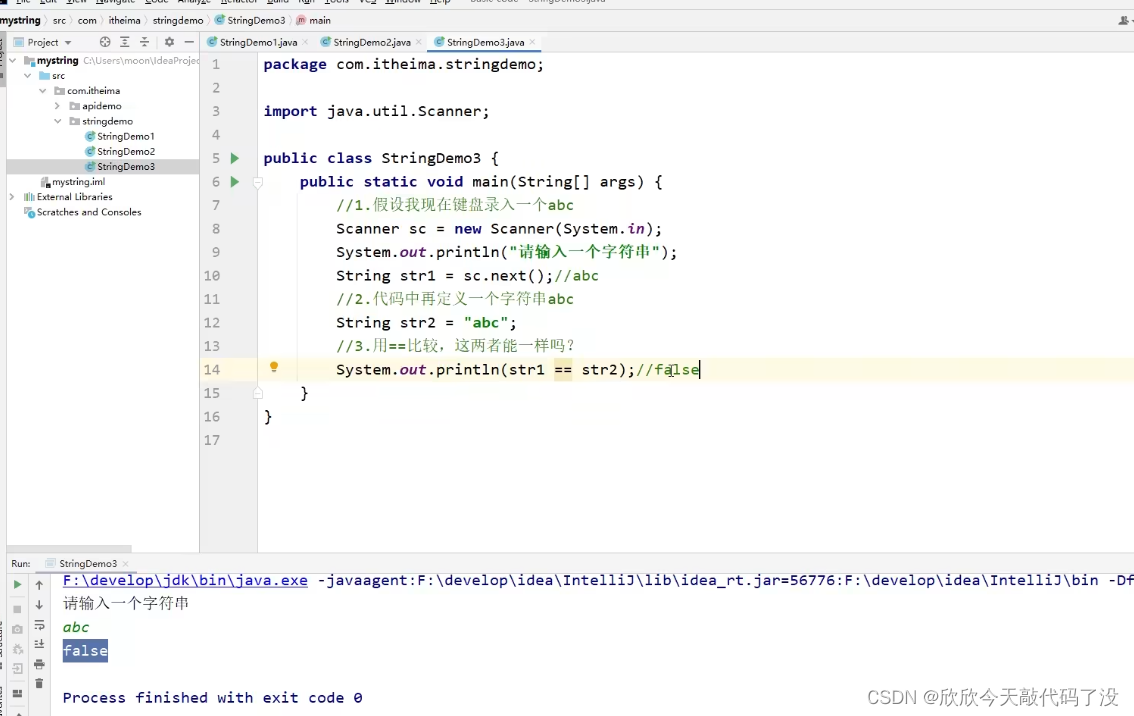Open the StringDemo2.java tab
The height and width of the screenshot is (716, 1134).
370,43
